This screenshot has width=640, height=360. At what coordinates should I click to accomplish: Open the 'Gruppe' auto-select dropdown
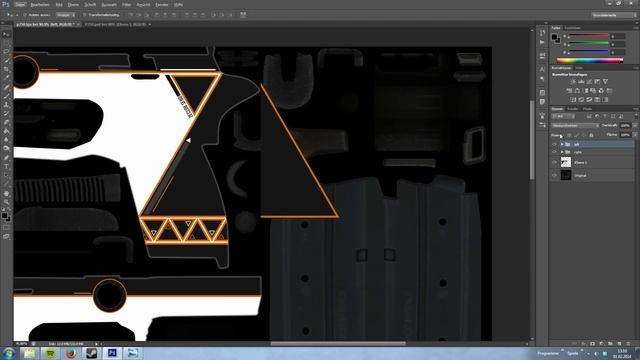pos(65,15)
